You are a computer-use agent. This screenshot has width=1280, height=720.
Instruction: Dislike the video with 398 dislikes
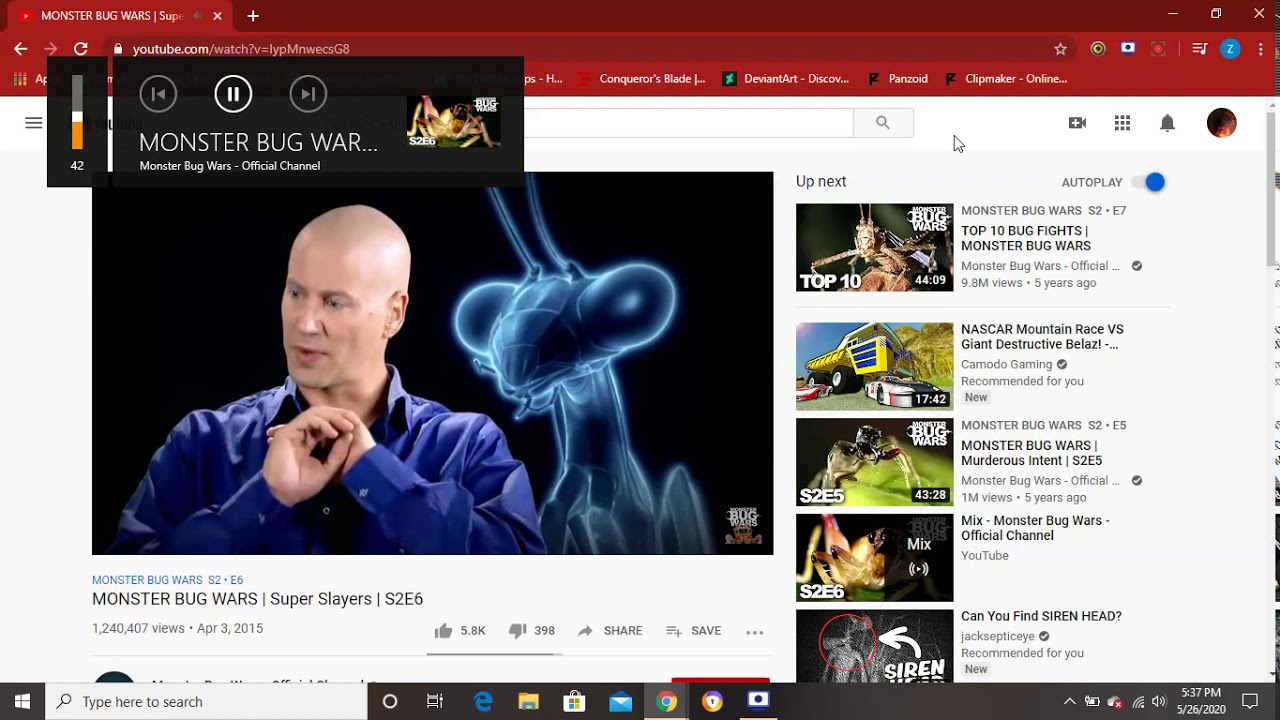(x=531, y=631)
